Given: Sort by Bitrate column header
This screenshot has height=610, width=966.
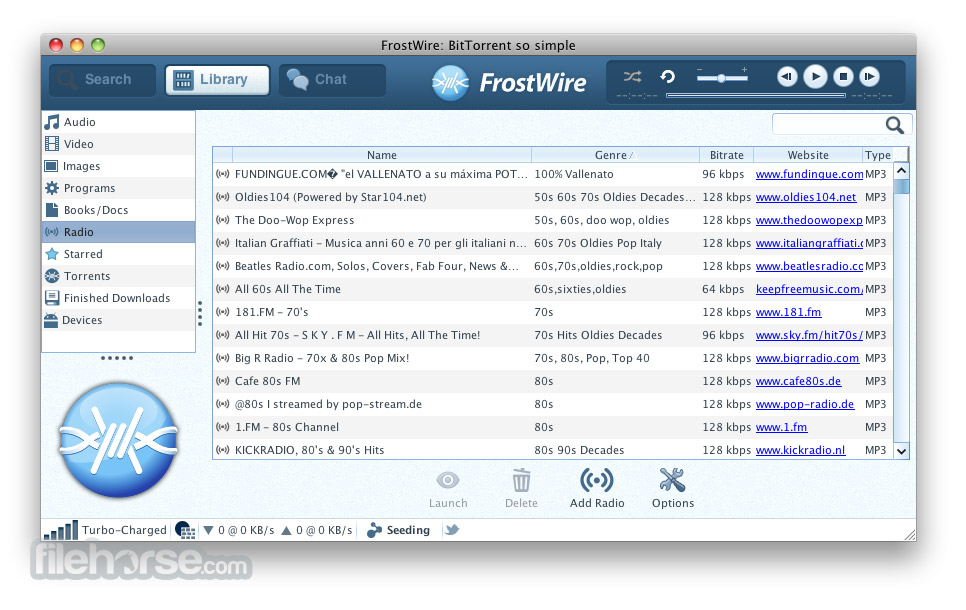Looking at the screenshot, I should pos(726,155).
